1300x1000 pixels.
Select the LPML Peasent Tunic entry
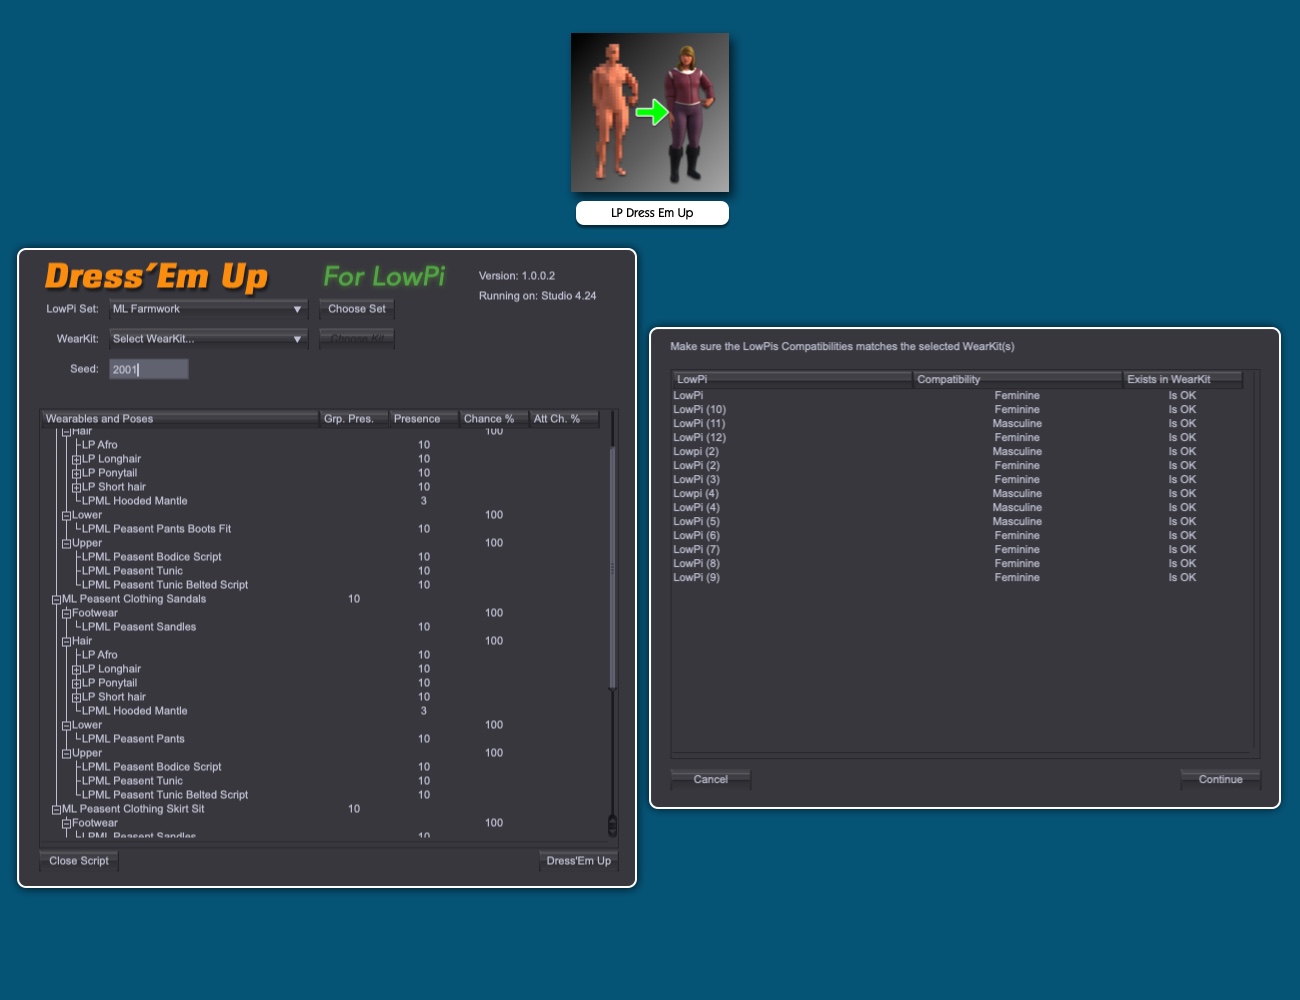[x=132, y=570]
